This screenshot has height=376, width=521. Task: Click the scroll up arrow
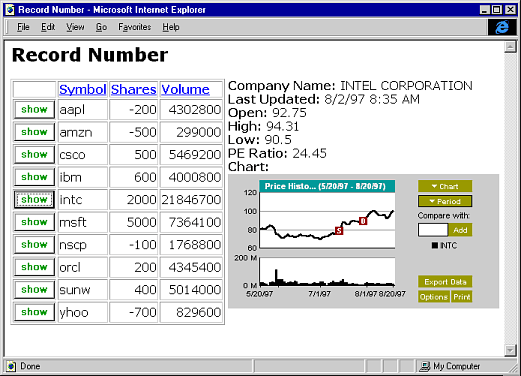point(510,47)
